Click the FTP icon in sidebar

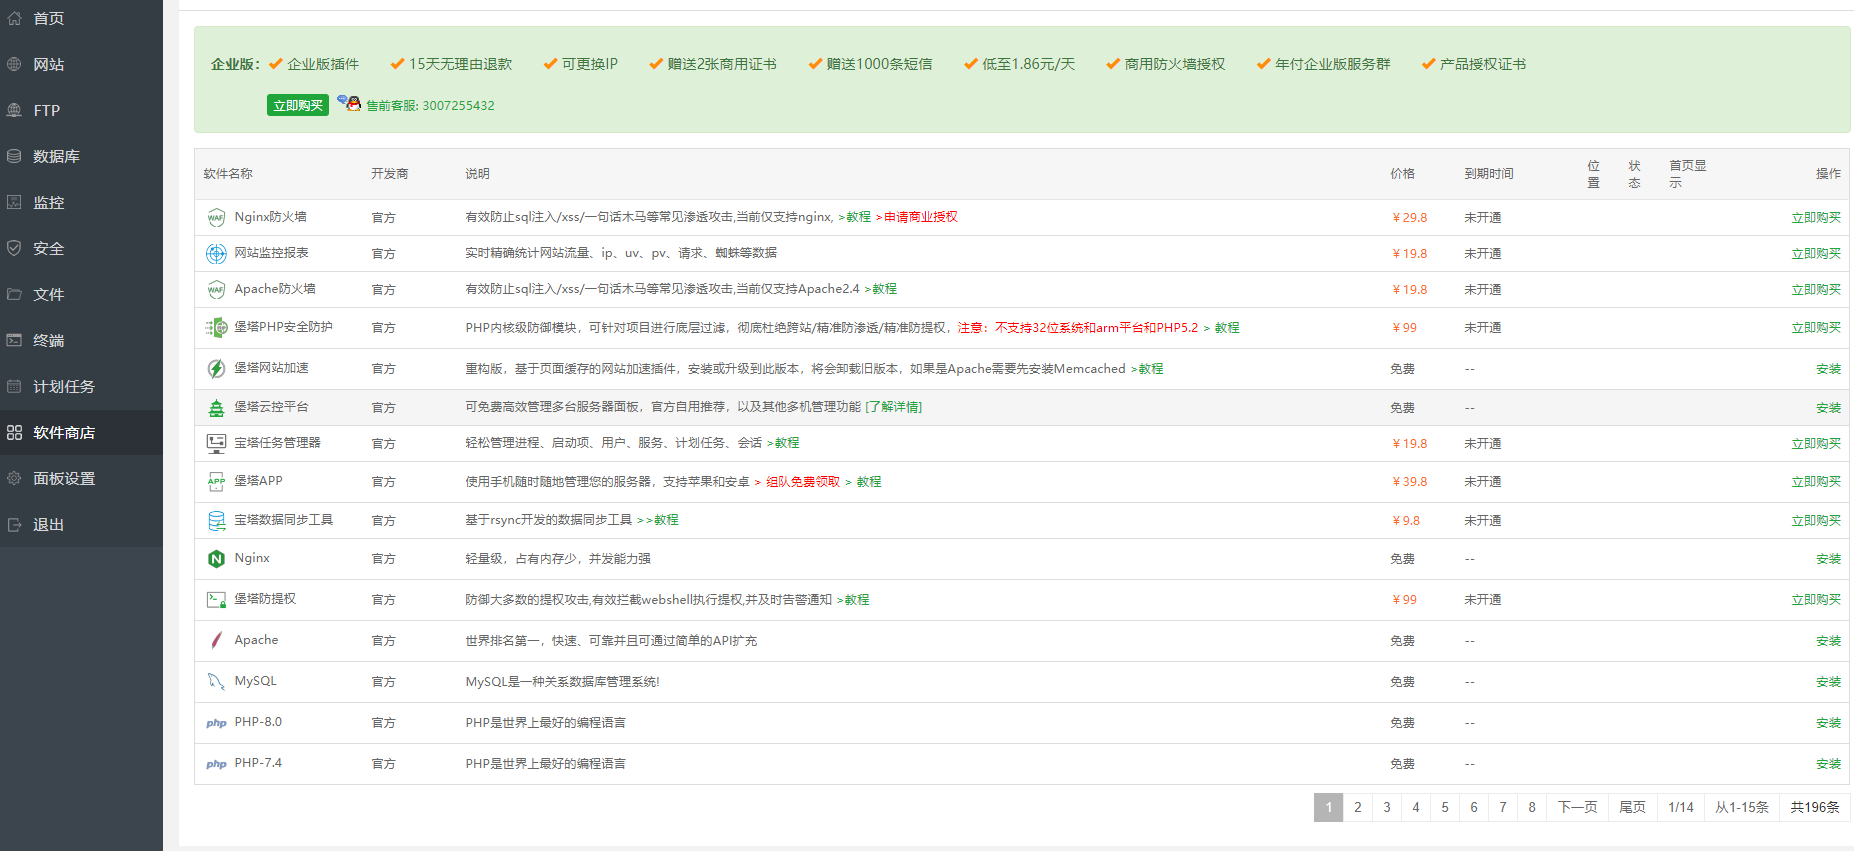click(14, 110)
